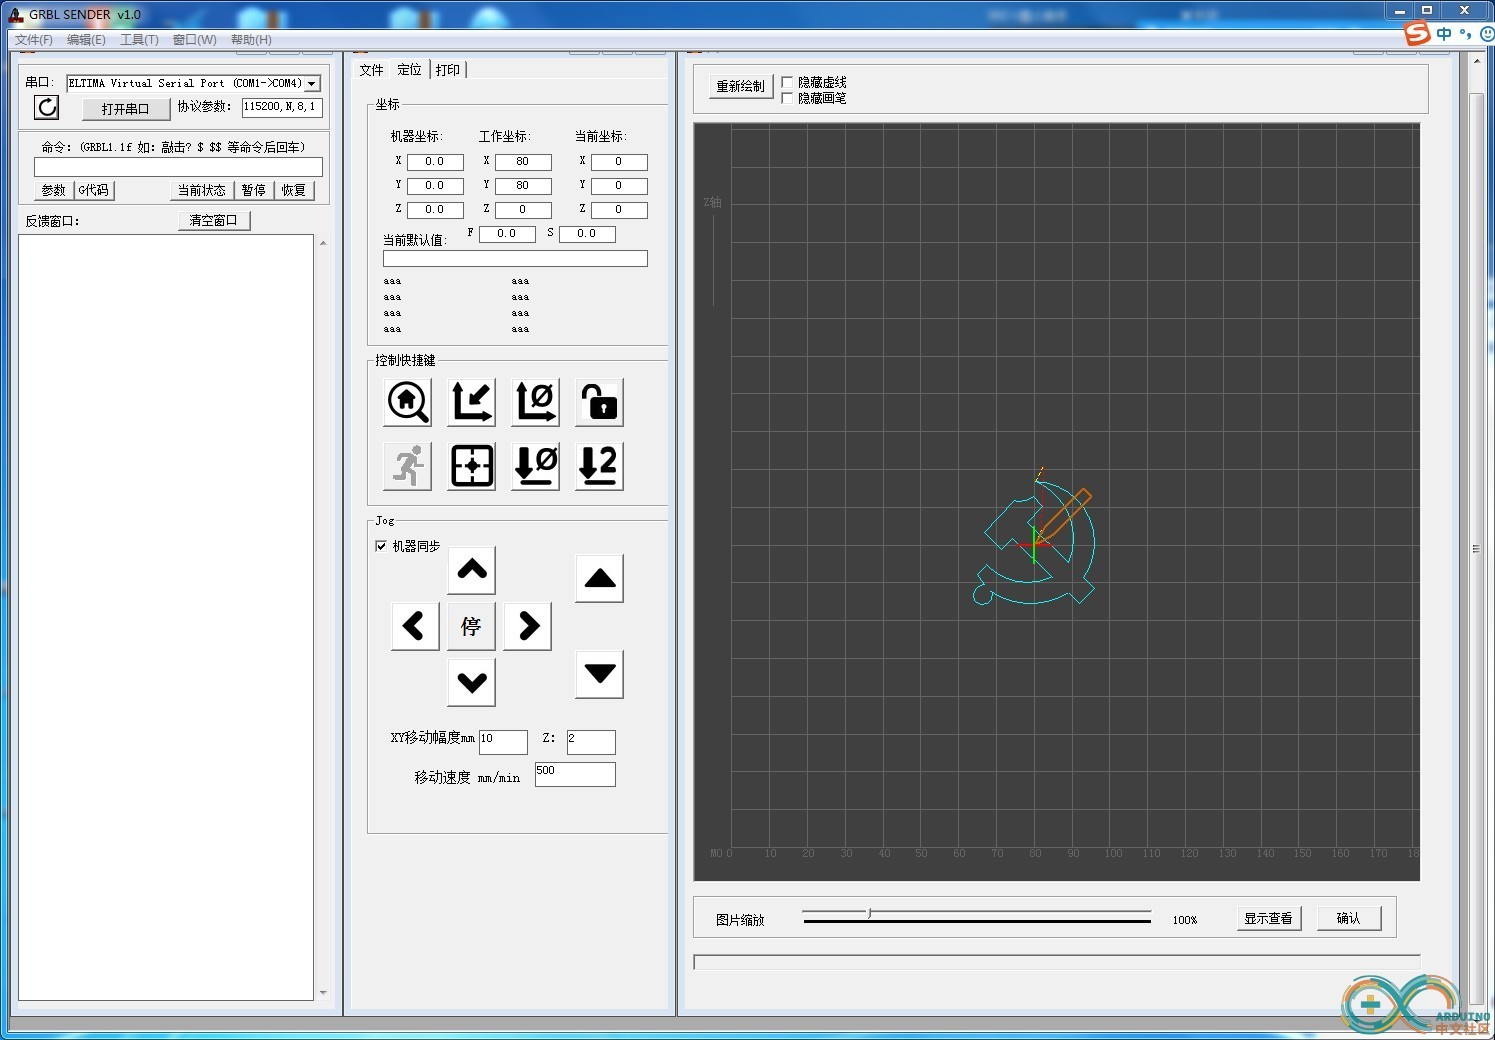Viewport: 1495px width, 1040px height.
Task: Open the serial port dropdown
Action: [x=312, y=84]
